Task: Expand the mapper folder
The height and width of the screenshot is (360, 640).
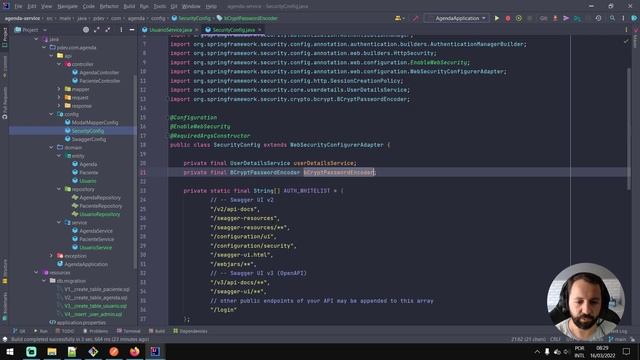Action: 59,89
